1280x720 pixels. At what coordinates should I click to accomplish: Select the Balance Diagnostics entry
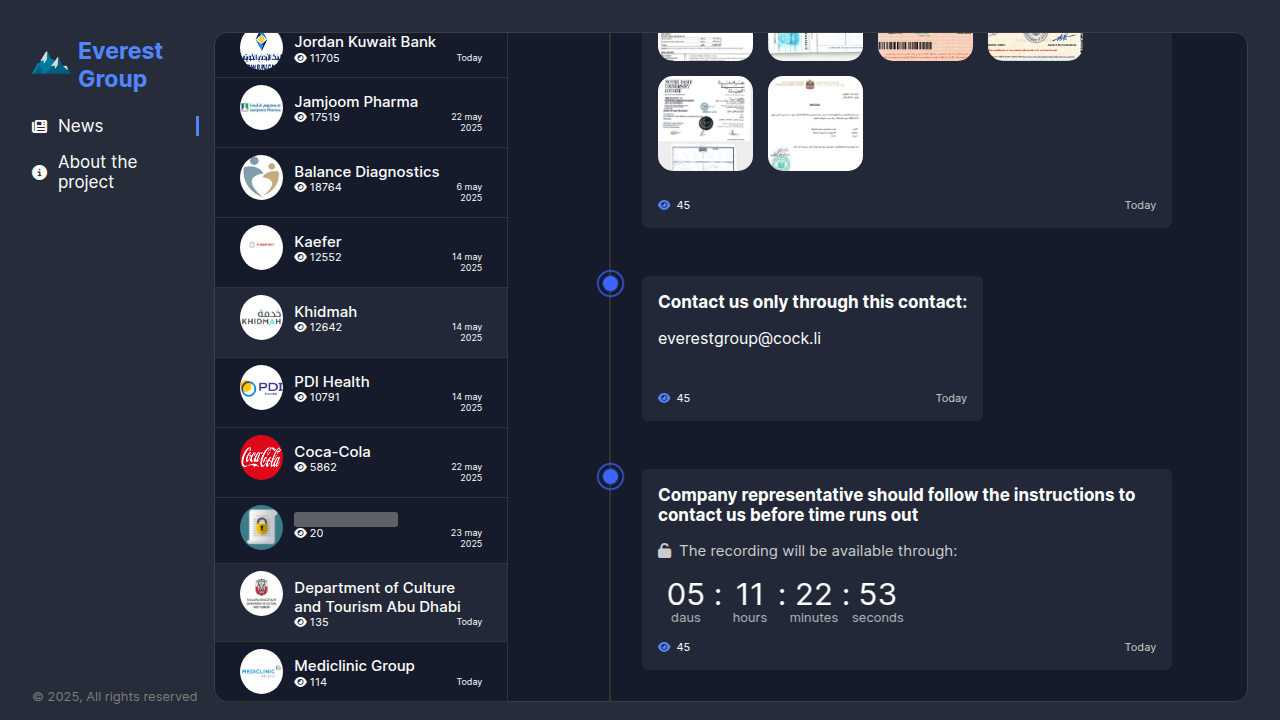[x=361, y=183]
